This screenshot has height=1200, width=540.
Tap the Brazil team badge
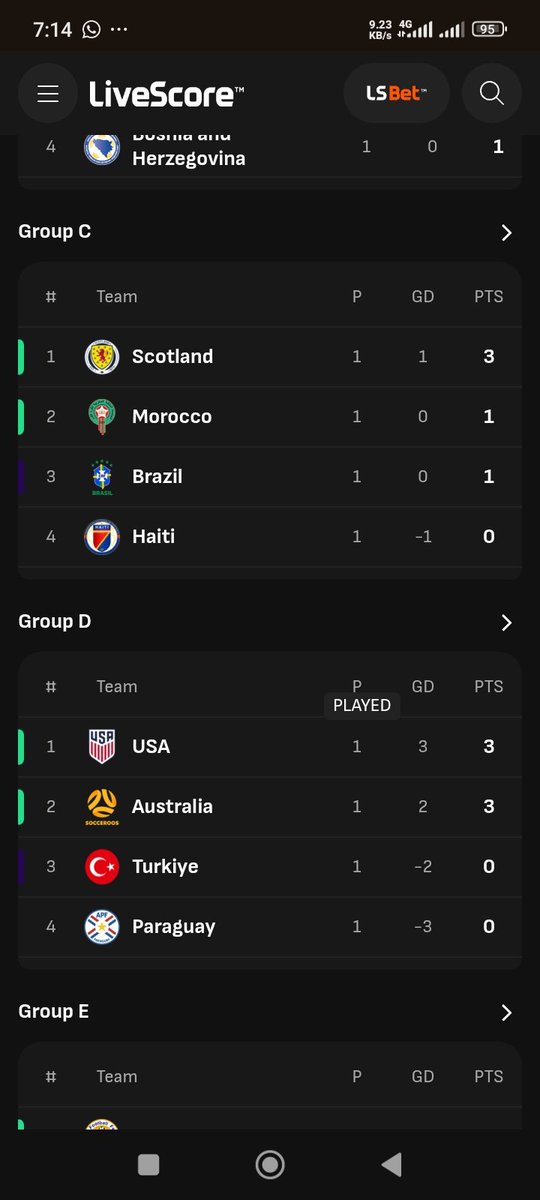tap(102, 477)
